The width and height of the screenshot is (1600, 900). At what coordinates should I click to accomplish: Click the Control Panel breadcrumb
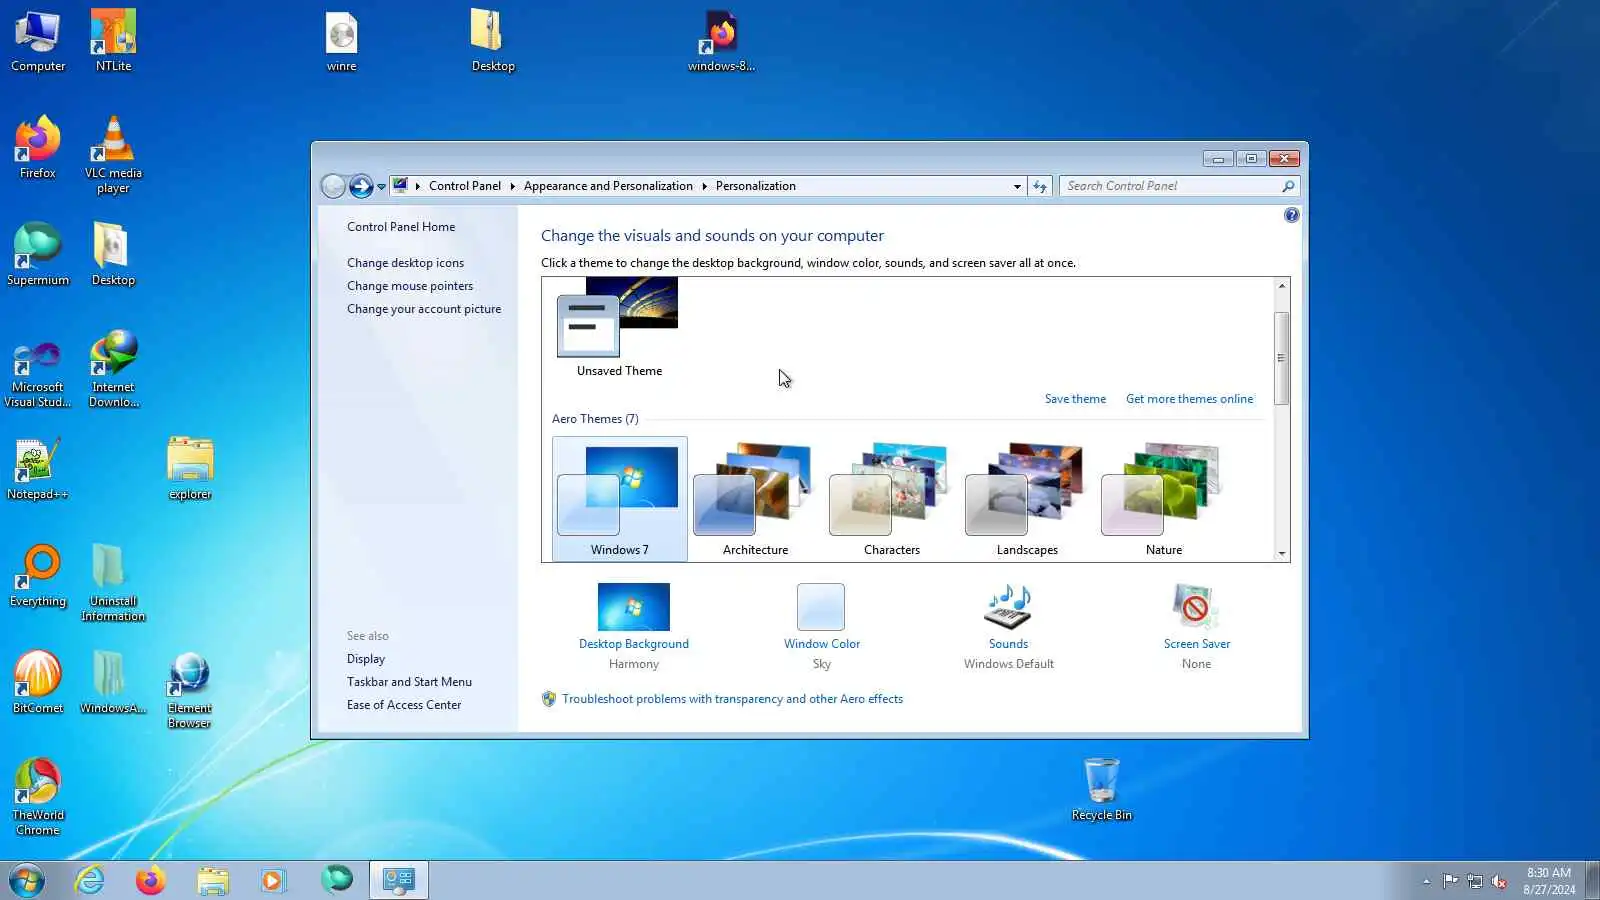(465, 186)
